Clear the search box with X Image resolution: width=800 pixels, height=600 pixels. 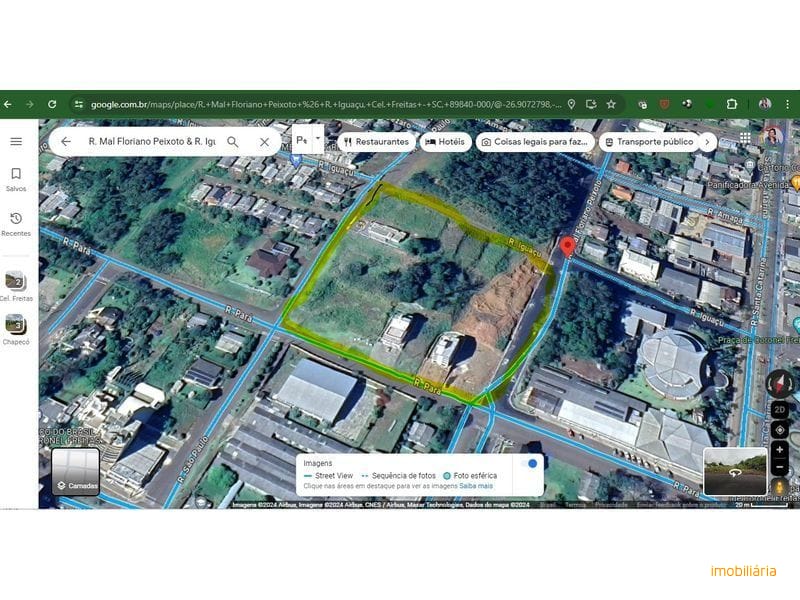coord(264,142)
